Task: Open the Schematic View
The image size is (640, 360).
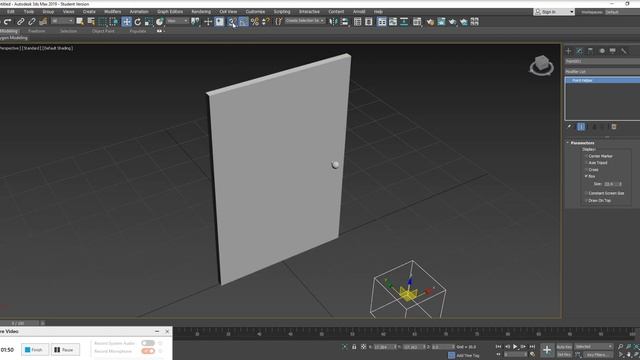Action: pyautogui.click(x=404, y=21)
